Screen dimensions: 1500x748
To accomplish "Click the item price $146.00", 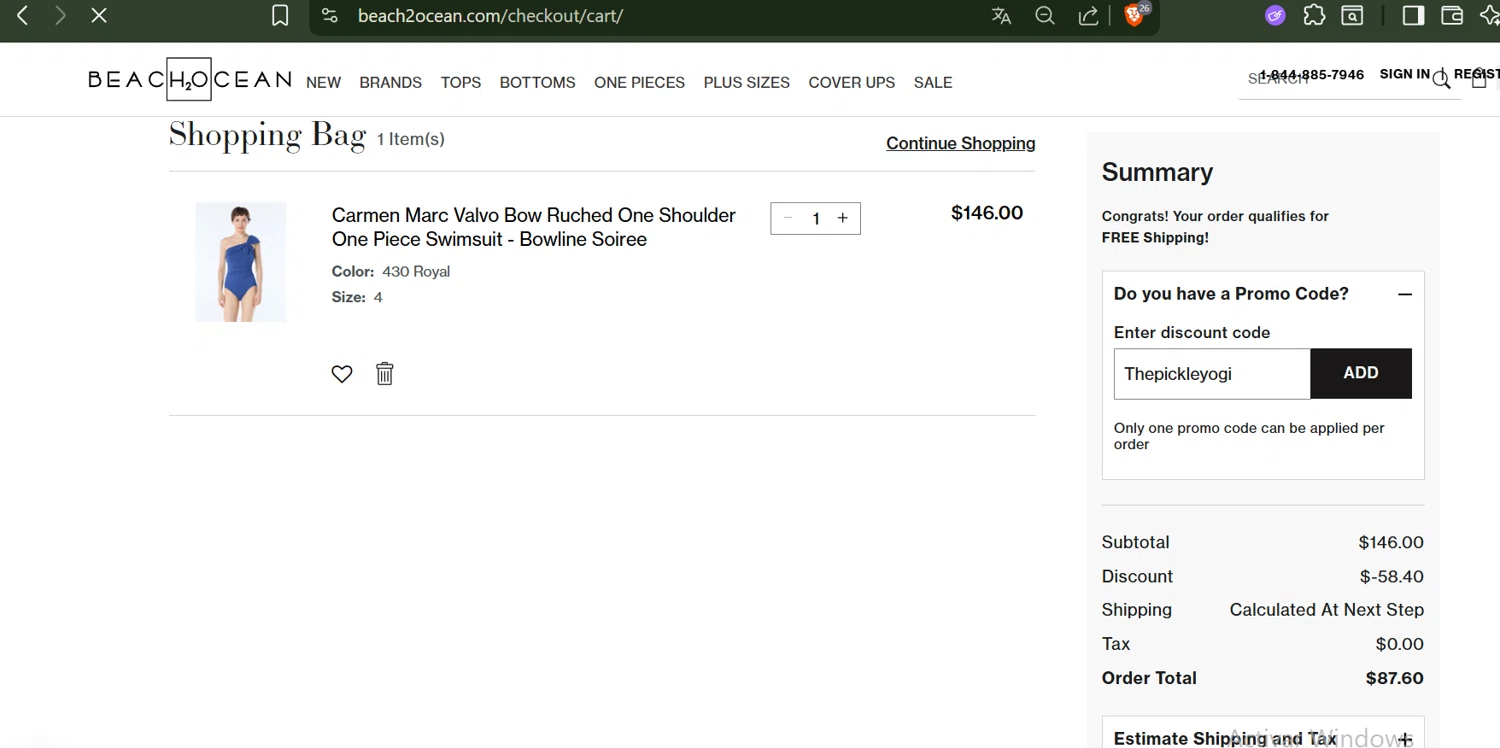I will (x=987, y=212).
